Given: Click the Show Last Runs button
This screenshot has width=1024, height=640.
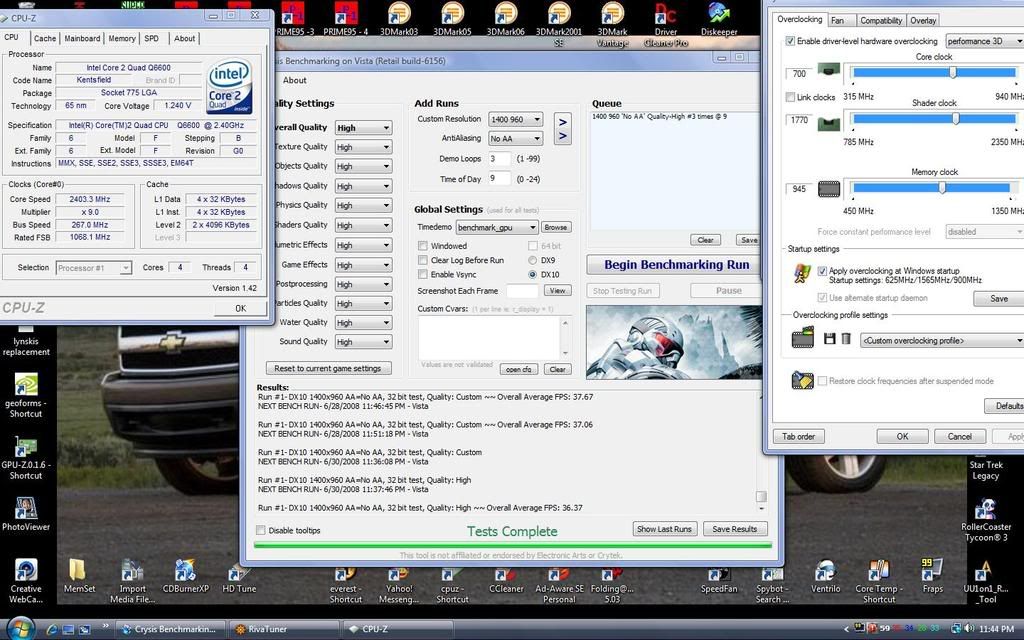Looking at the screenshot, I should point(664,529).
